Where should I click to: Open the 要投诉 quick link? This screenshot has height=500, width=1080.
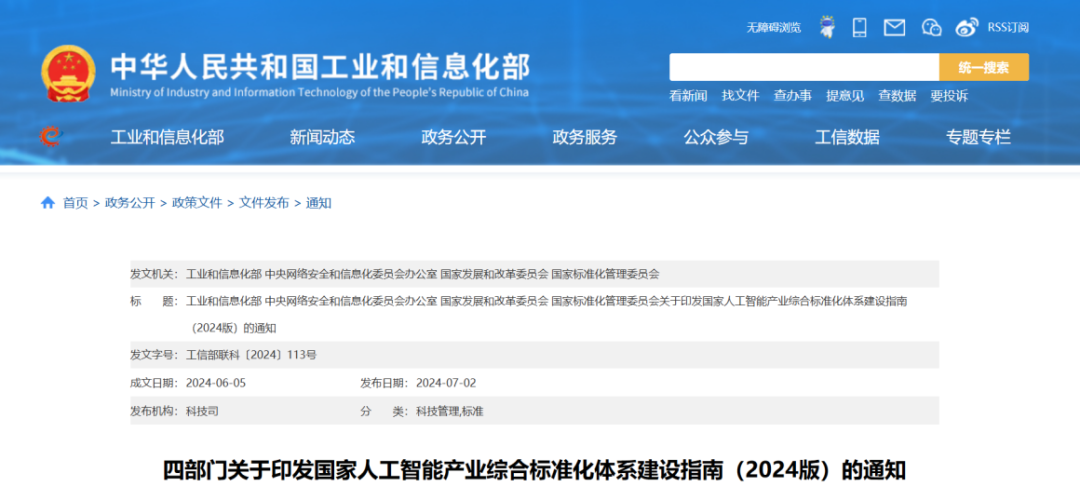[x=949, y=96]
